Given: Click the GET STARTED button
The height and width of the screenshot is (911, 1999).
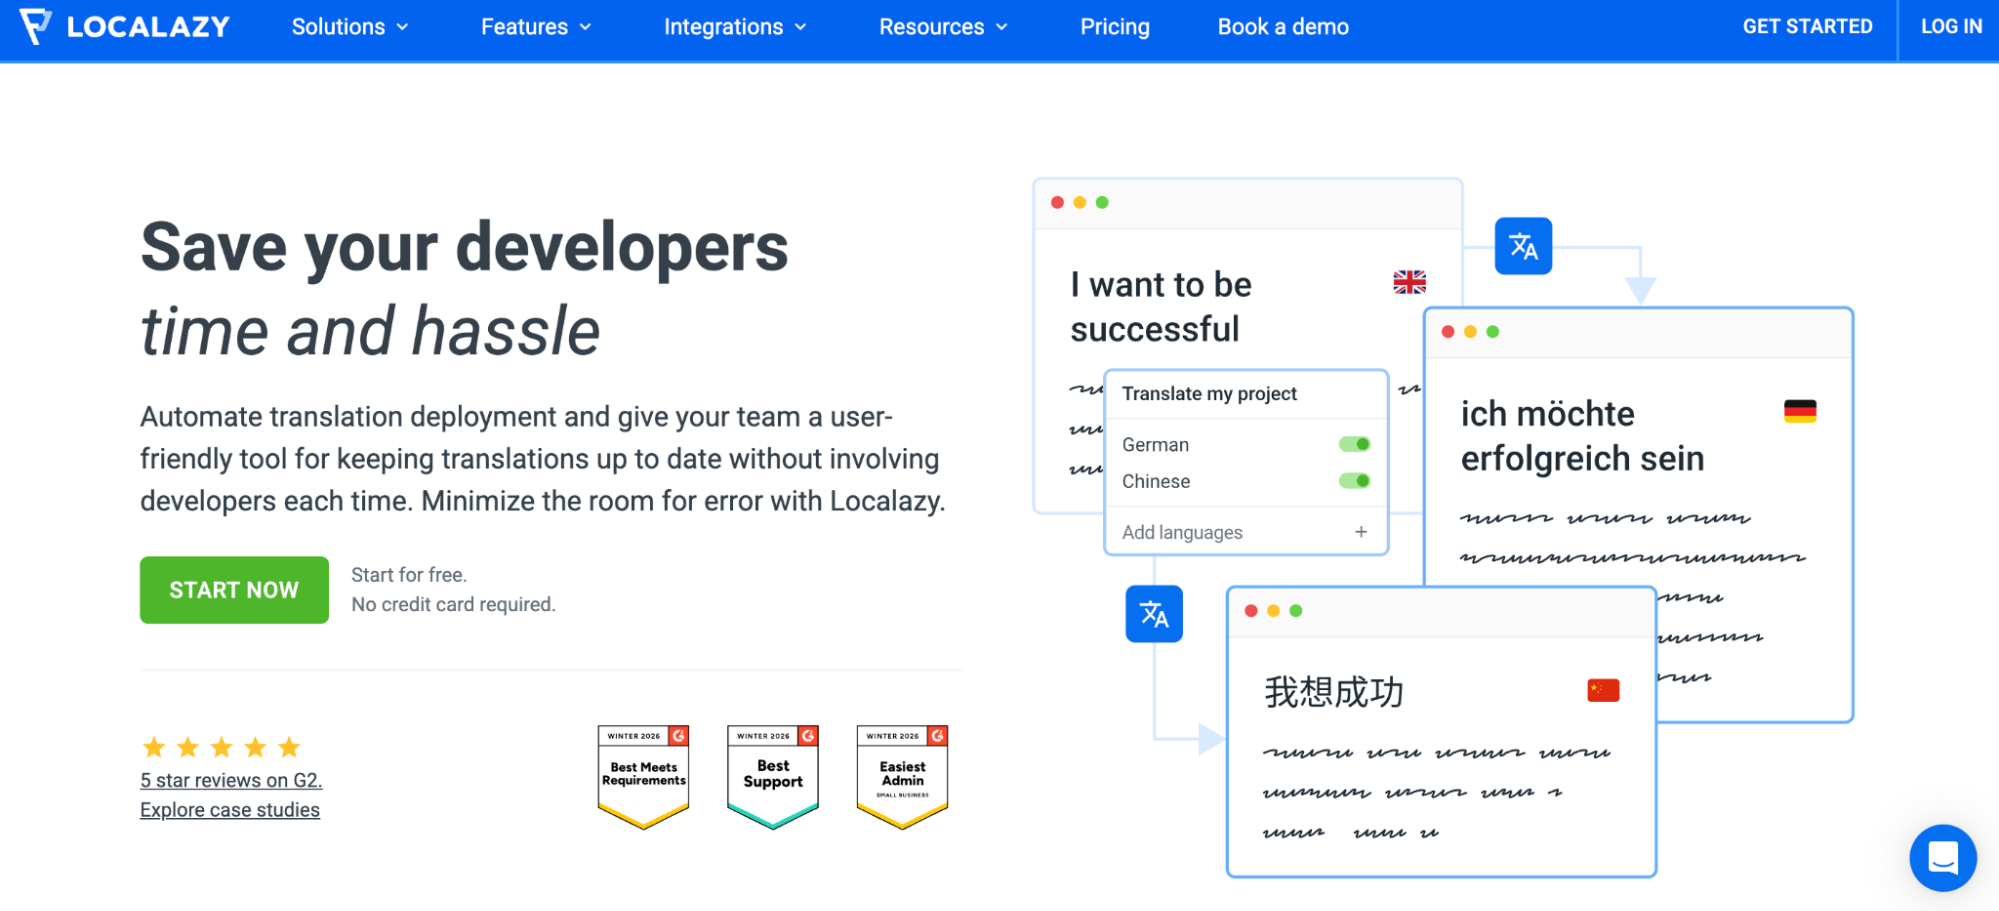Looking at the screenshot, I should click(1807, 27).
